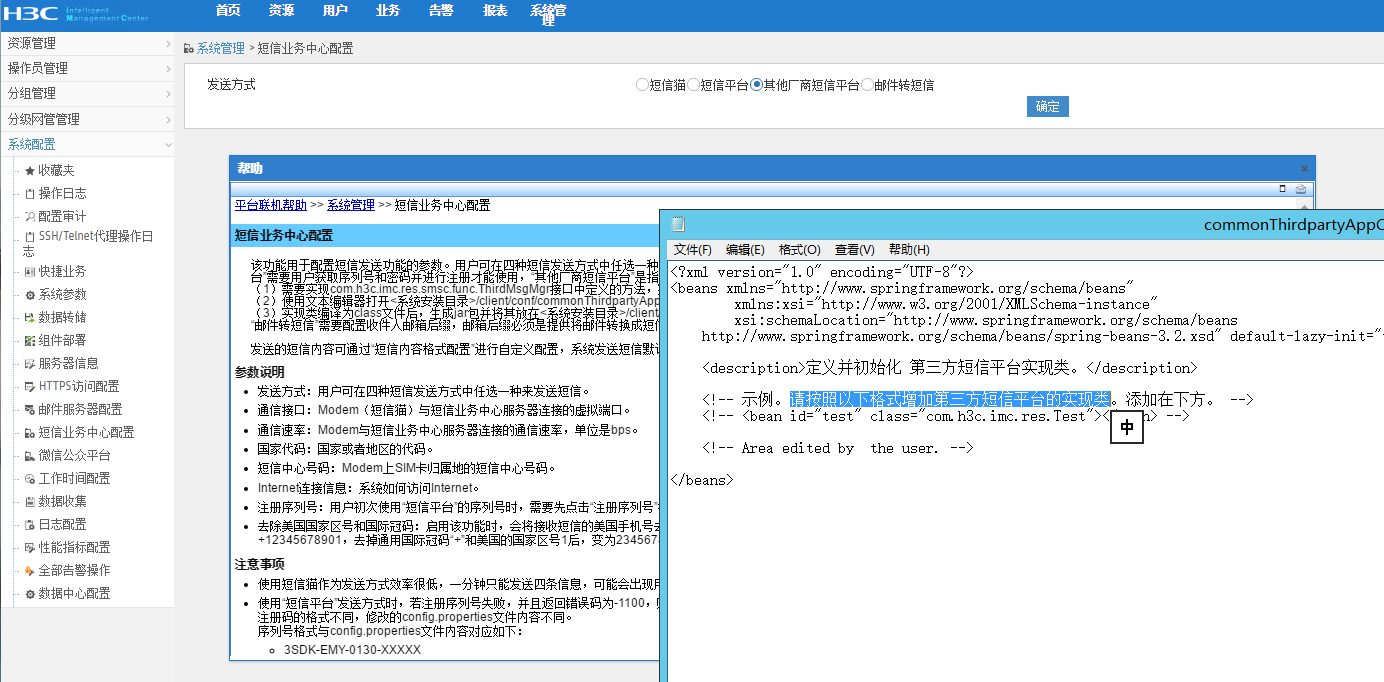The width and height of the screenshot is (1384, 682).
Task: Click the gear icon beside 数据中心配置
Action: [30, 594]
